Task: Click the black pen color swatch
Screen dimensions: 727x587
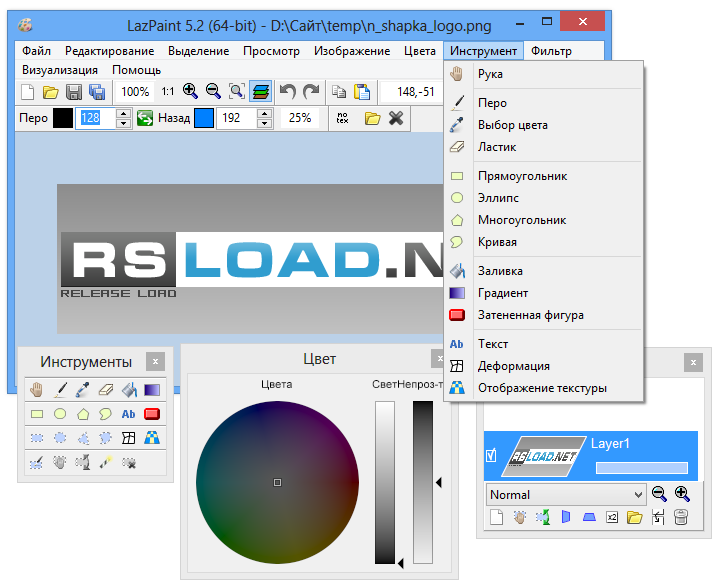Action: (x=63, y=118)
